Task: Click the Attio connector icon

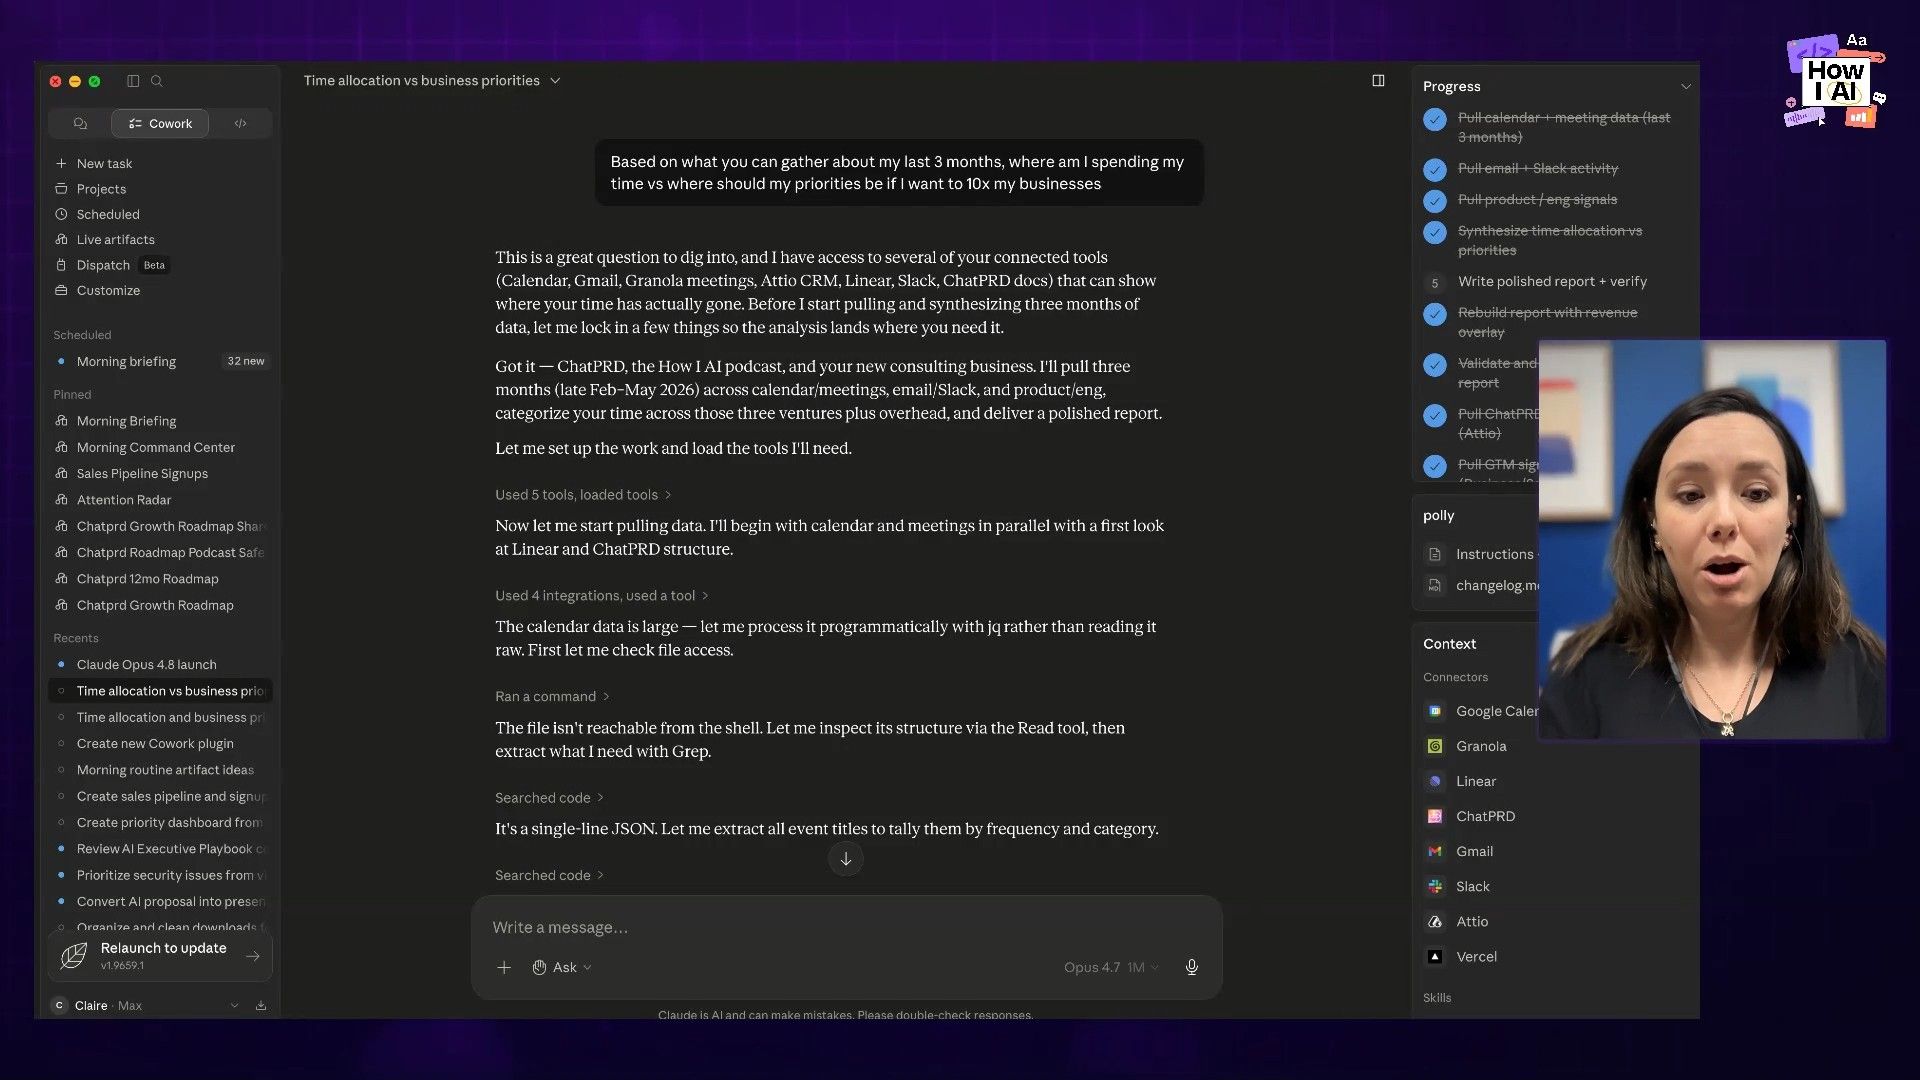Action: coord(1435,922)
